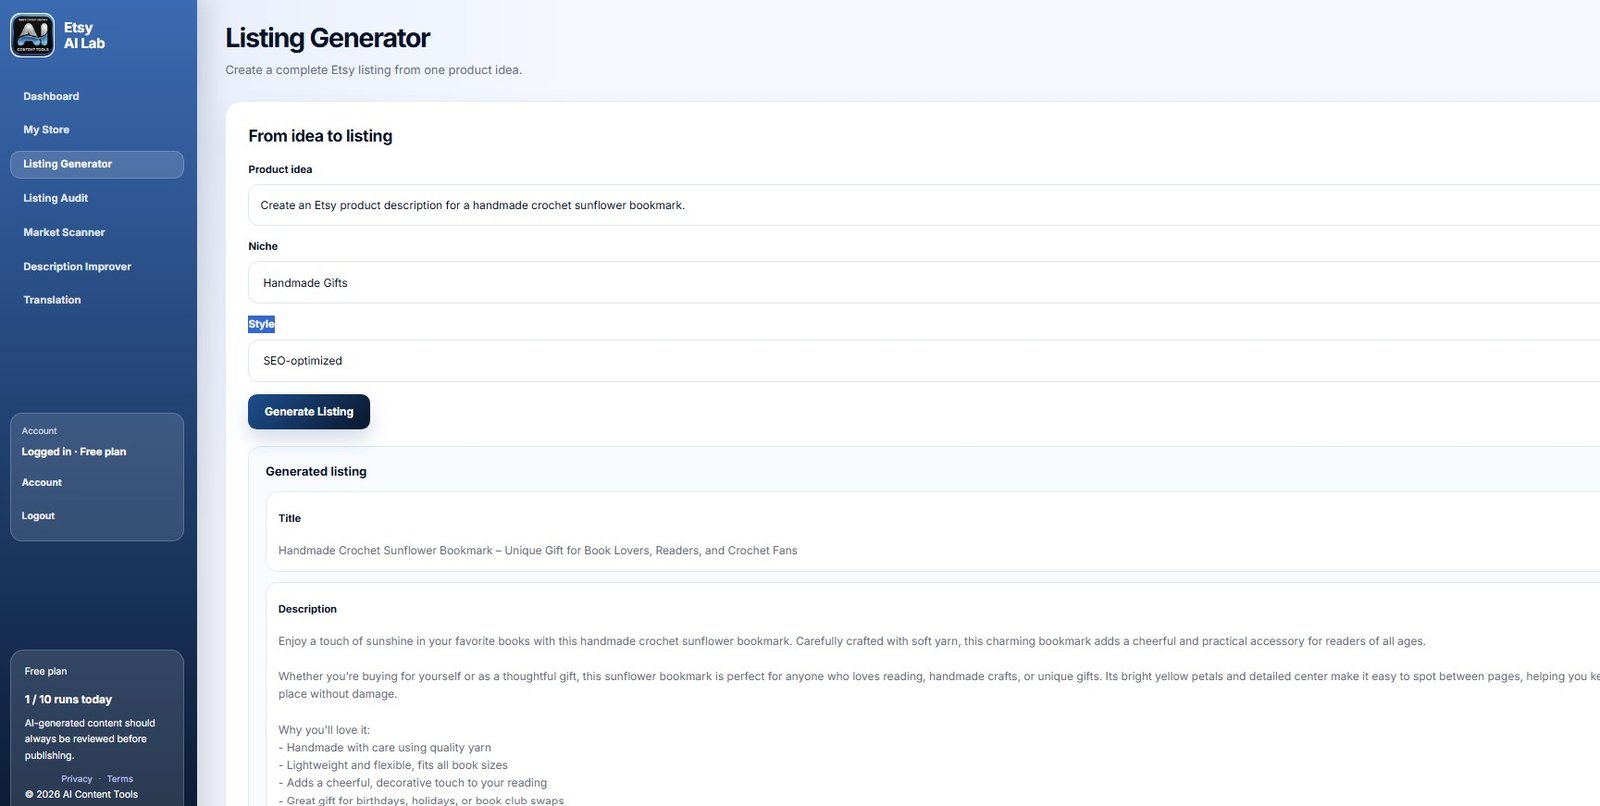
Task: Click 'Adds a cheerful, decorative touch' bullet
Action: point(413,783)
